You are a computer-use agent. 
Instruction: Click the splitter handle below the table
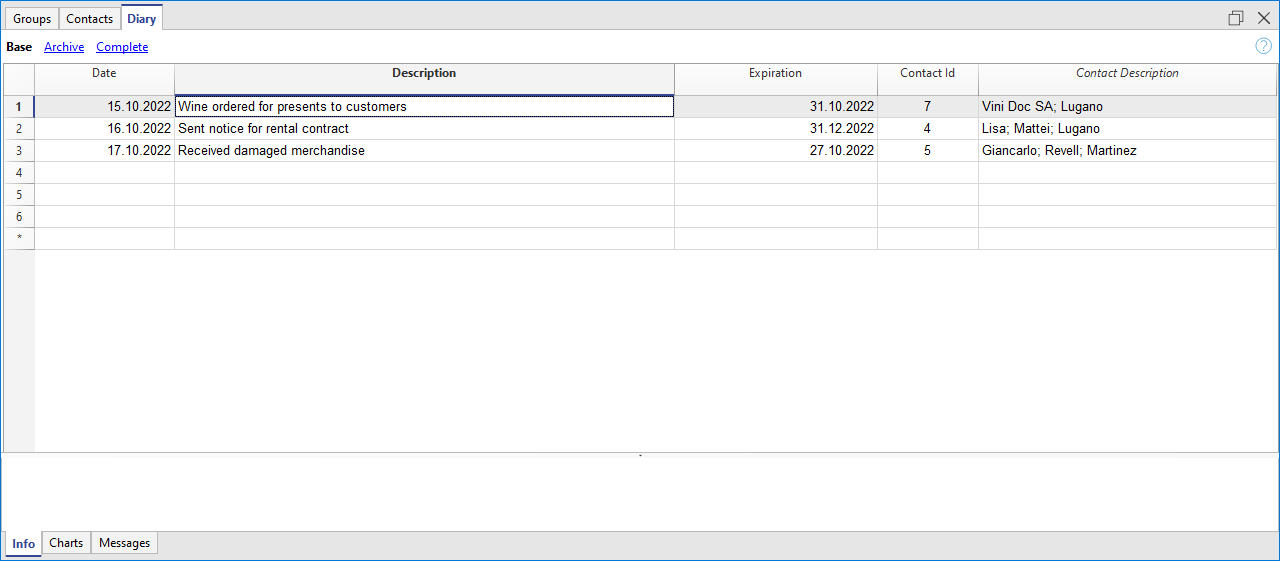[640, 456]
